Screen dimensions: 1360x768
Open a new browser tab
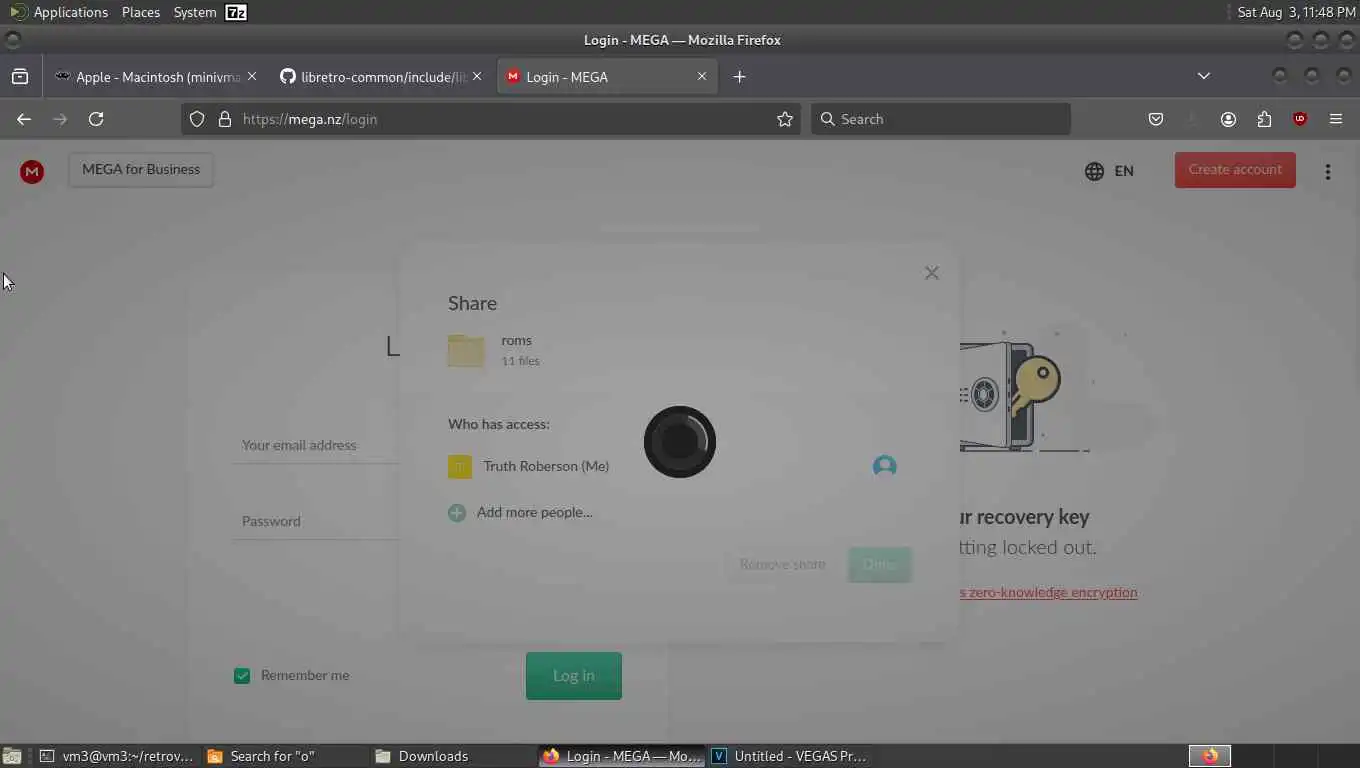pos(739,76)
